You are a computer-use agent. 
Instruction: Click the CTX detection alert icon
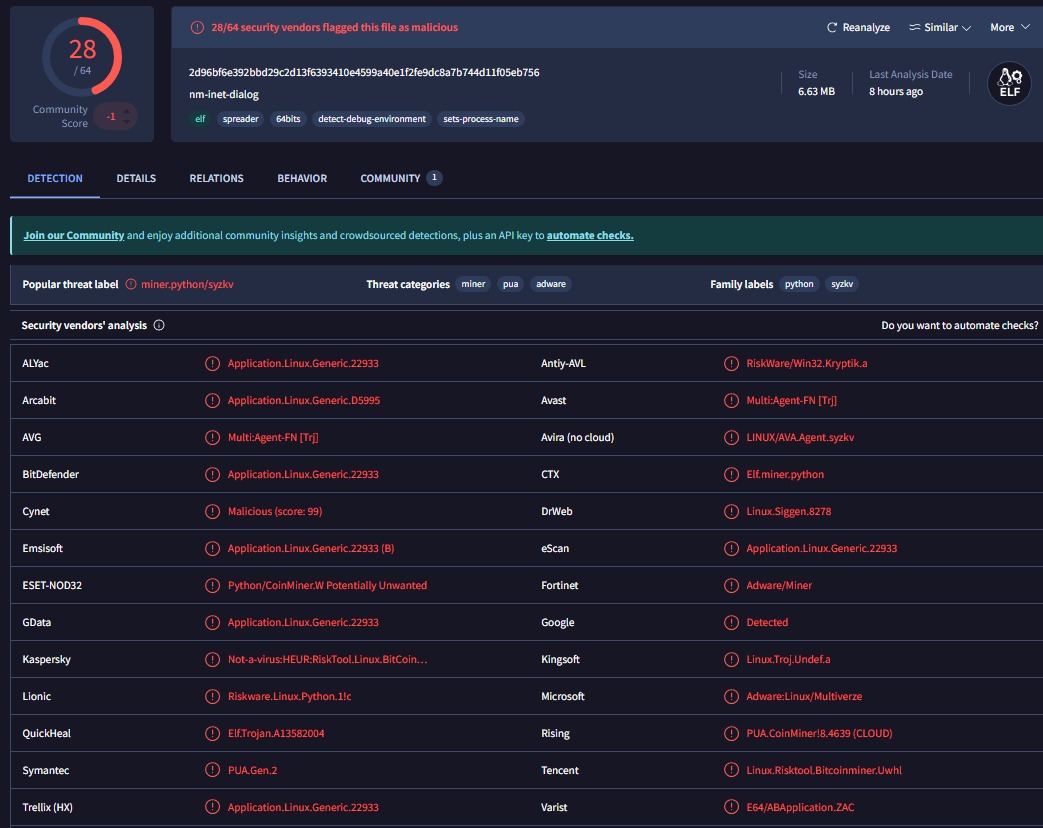click(731, 474)
